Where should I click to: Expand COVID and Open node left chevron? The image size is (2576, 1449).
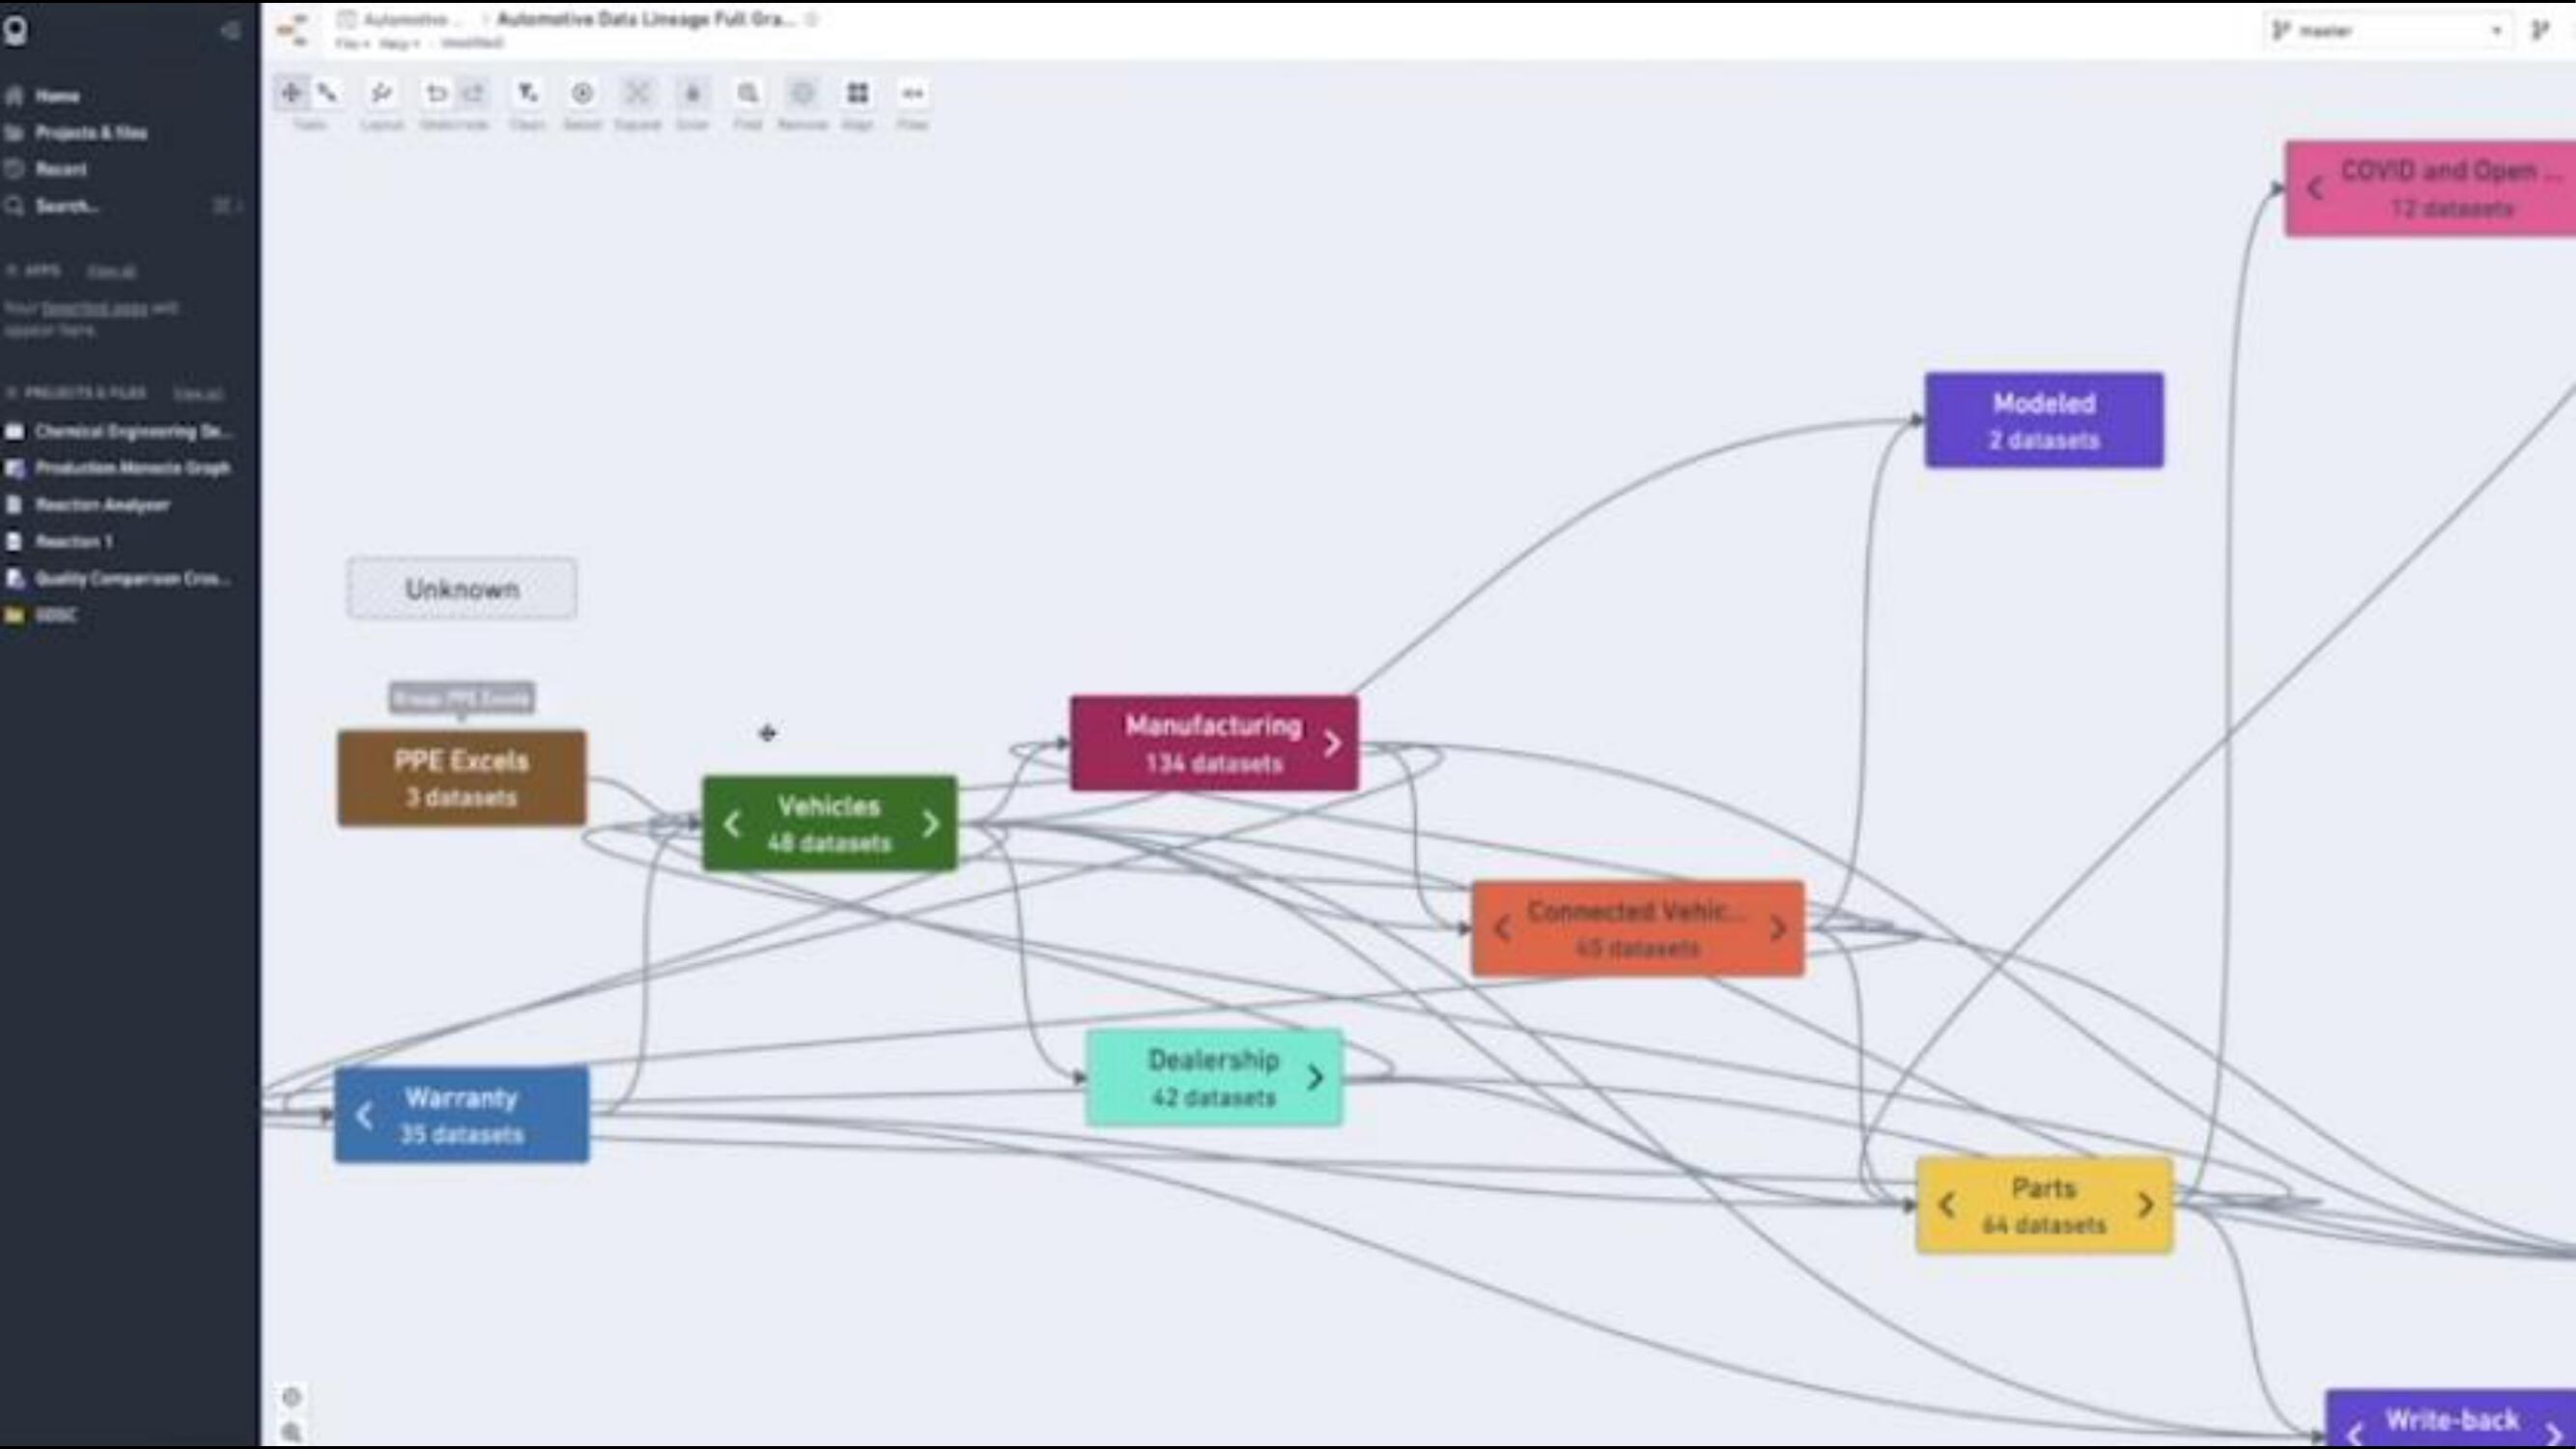click(2315, 188)
